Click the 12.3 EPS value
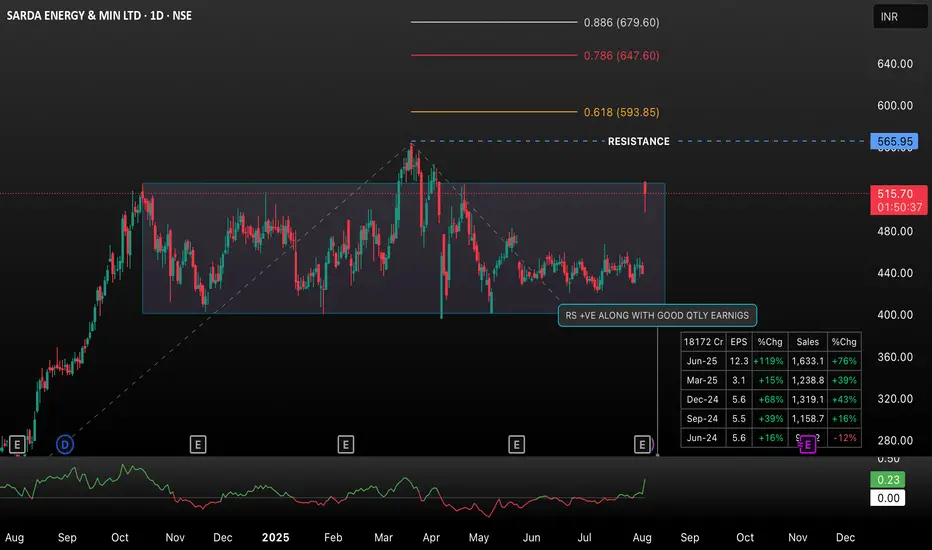Screen dimensions: 932x550 click(739, 361)
